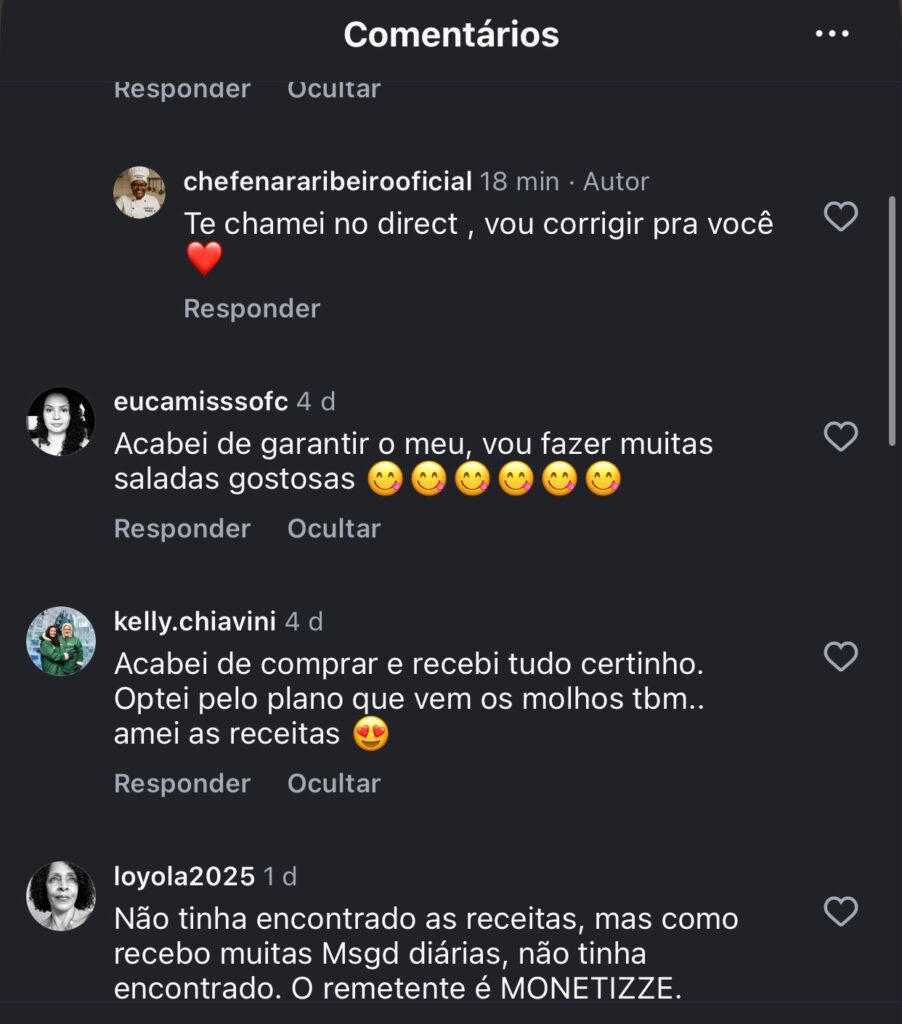Hide the comment by eucamisssofc
Image resolution: width=902 pixels, height=1024 pixels.
pos(334,528)
